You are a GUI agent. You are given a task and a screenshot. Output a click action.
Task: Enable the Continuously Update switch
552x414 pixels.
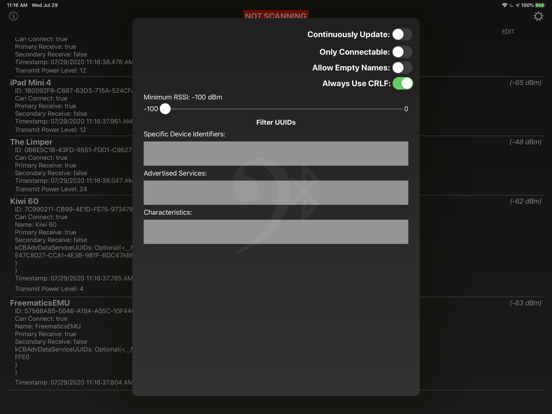point(402,34)
